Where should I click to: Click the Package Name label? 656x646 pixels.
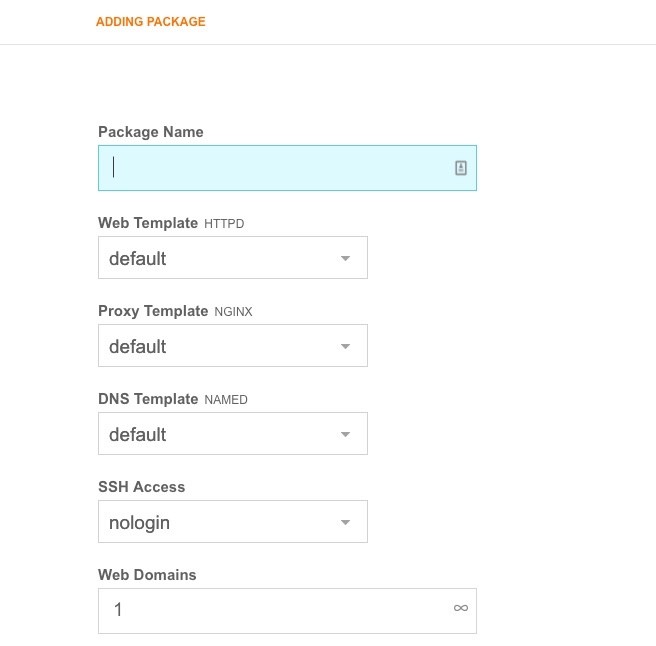151,132
